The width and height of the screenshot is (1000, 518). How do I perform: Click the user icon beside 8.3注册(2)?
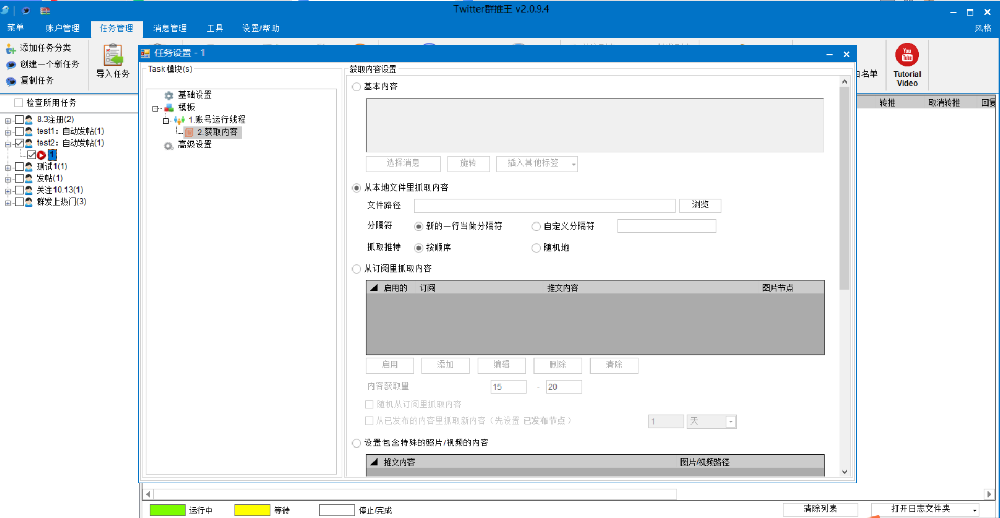click(x=29, y=119)
